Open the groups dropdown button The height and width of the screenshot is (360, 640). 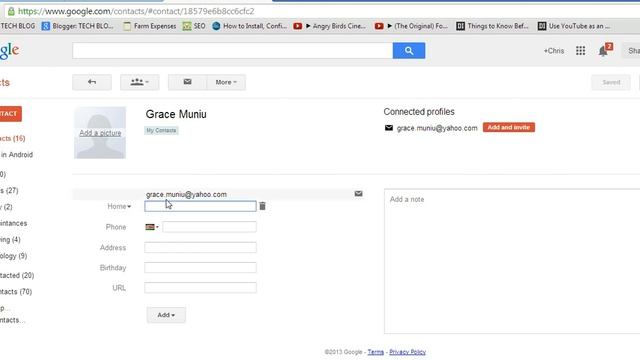(x=140, y=82)
